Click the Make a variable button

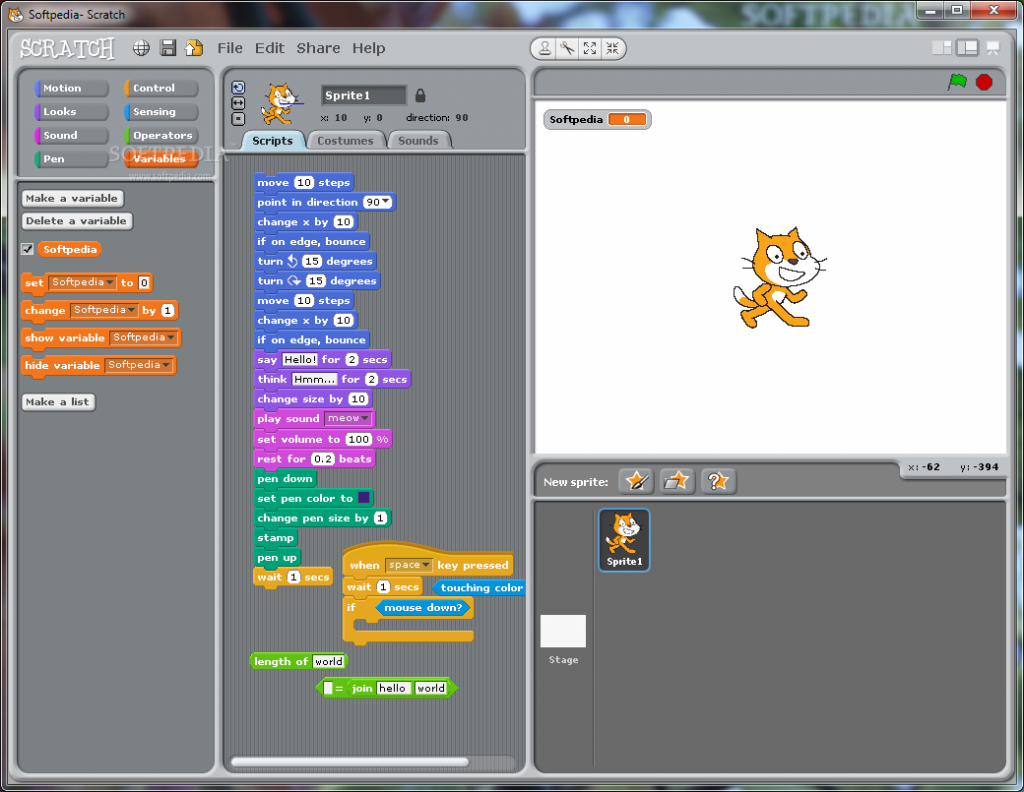71,198
